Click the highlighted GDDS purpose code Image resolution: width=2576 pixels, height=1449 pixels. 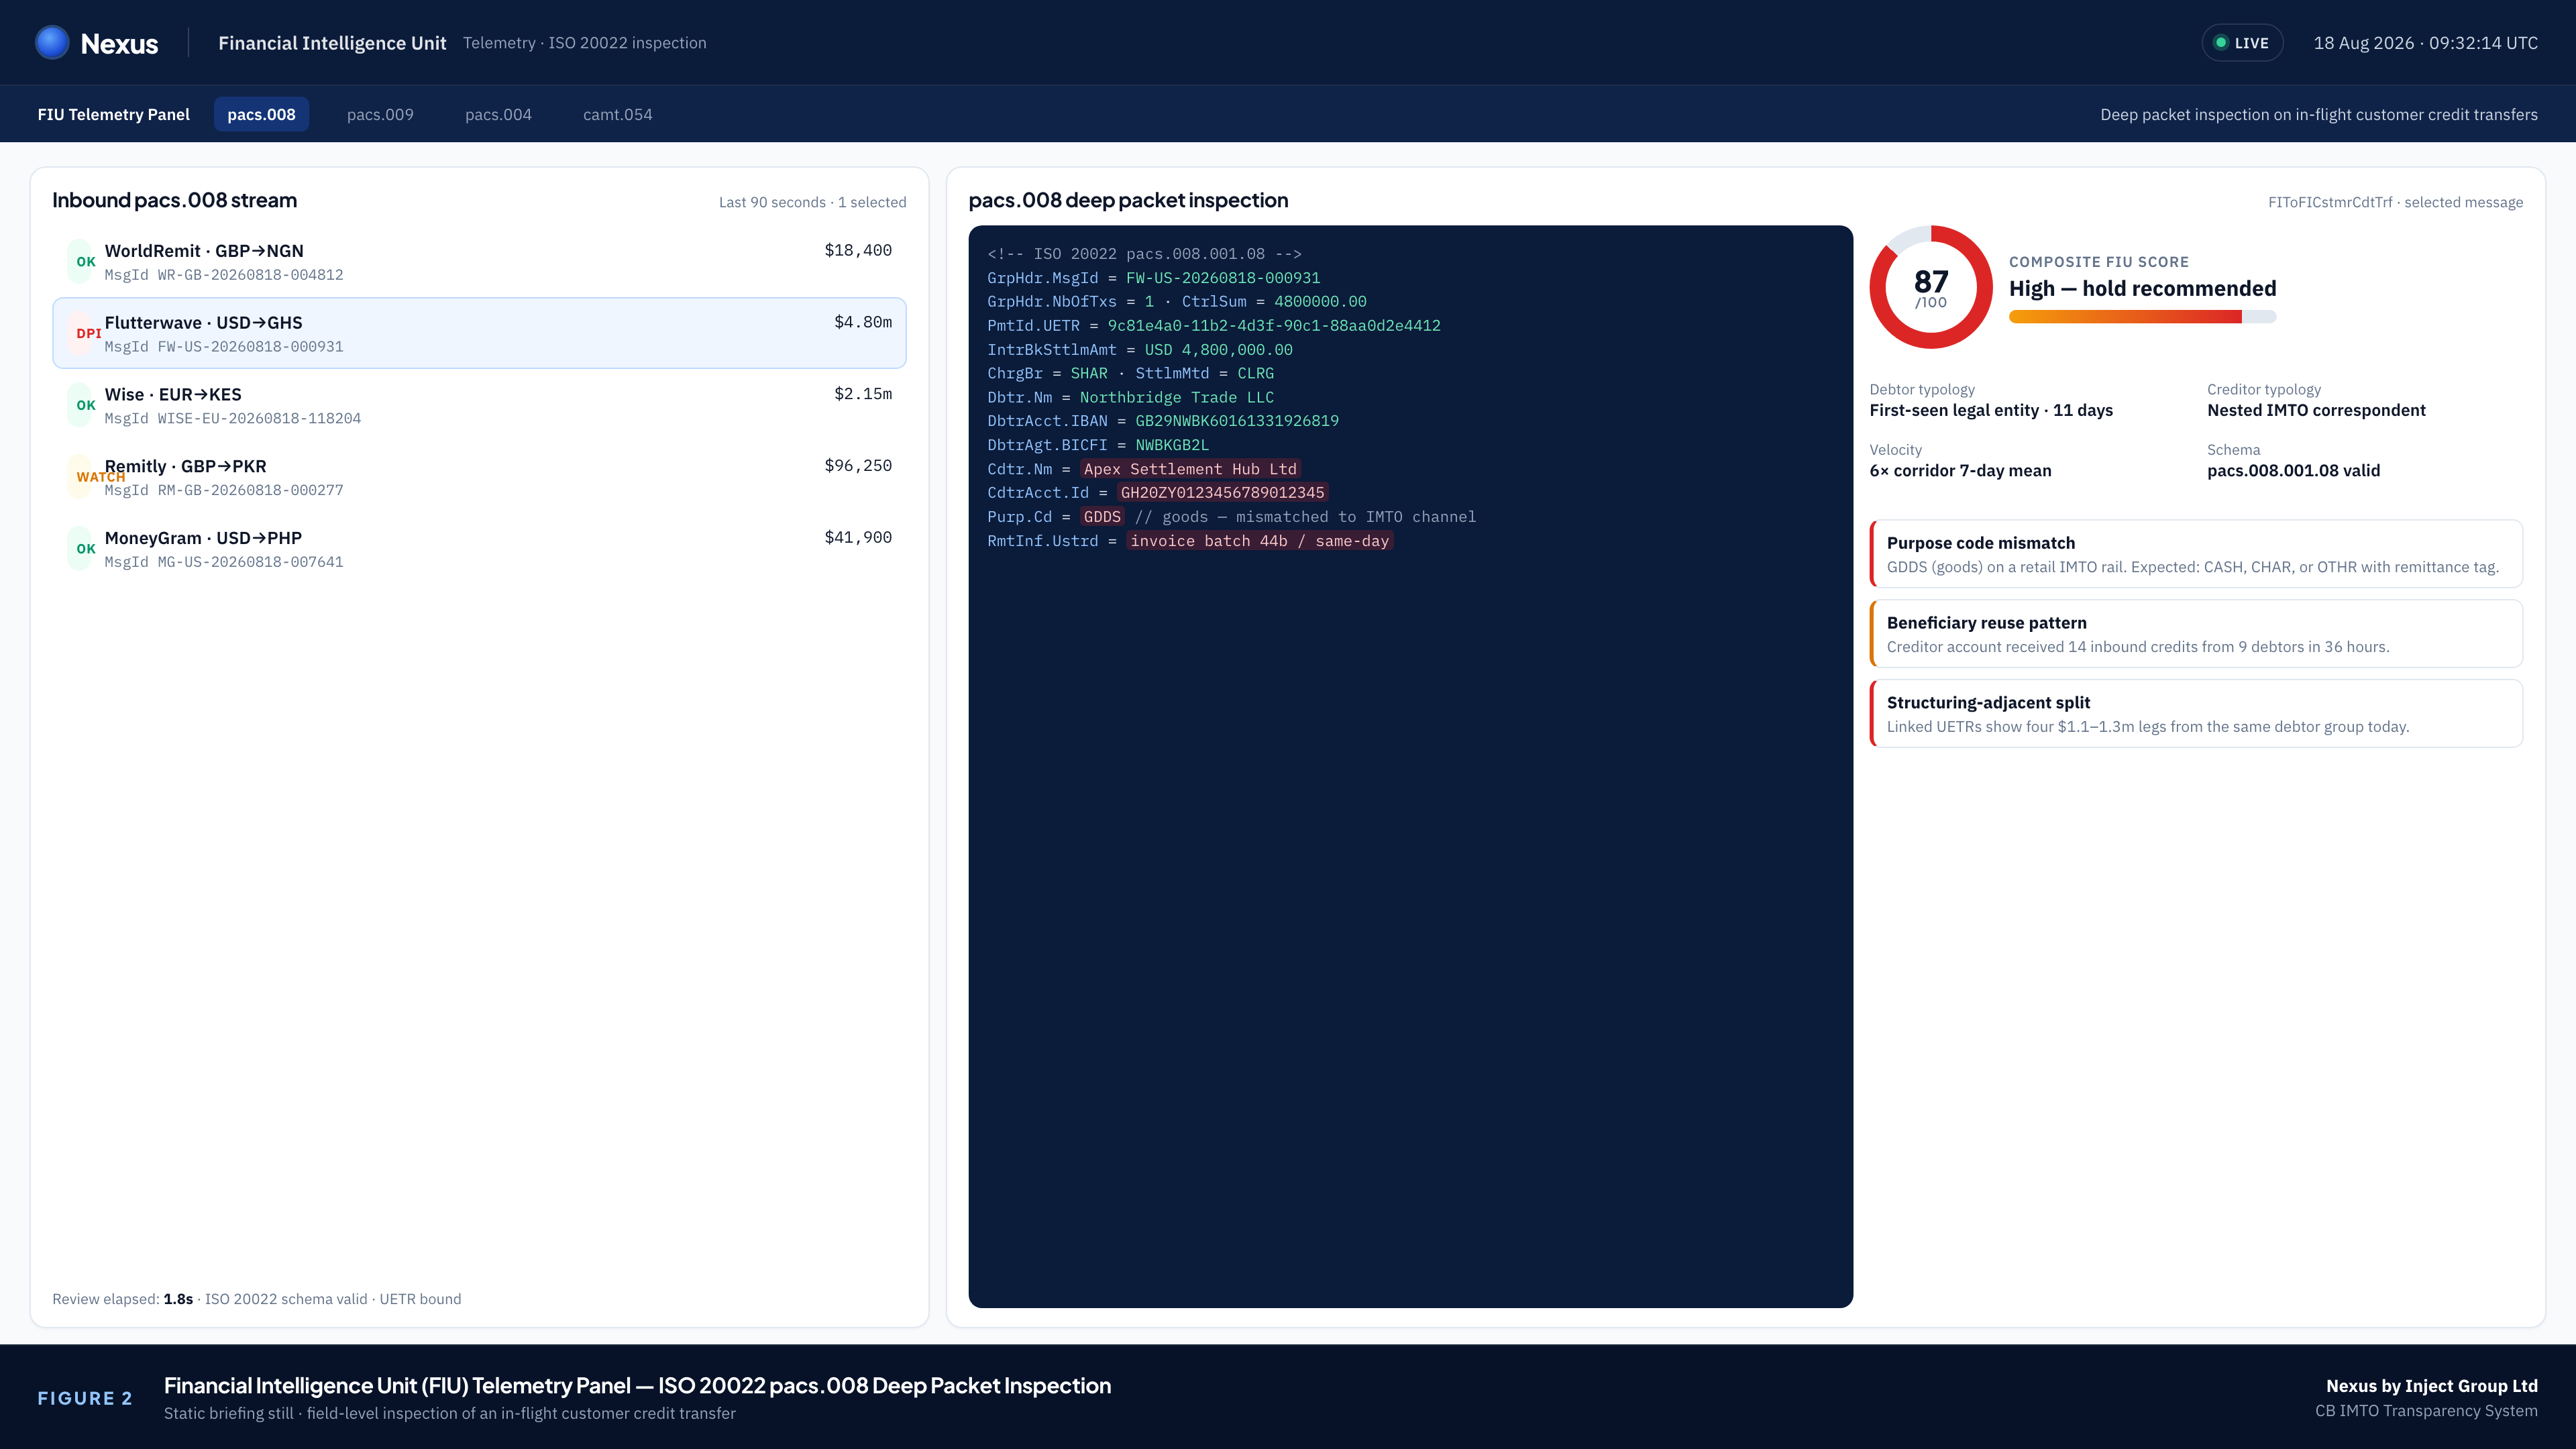click(x=1102, y=517)
